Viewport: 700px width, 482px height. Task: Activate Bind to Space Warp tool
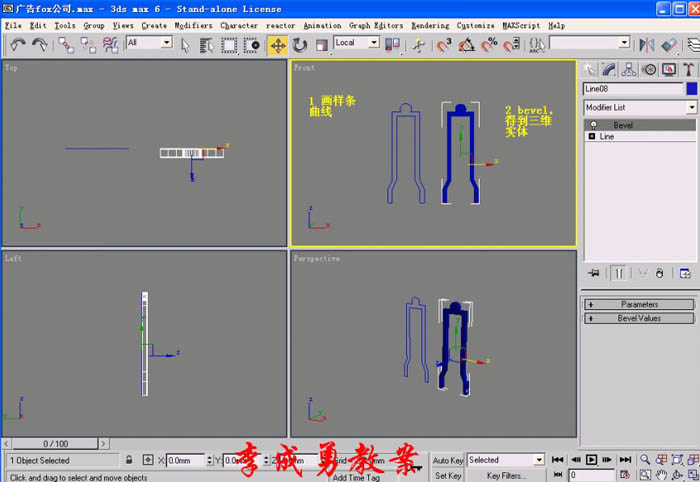(110, 45)
